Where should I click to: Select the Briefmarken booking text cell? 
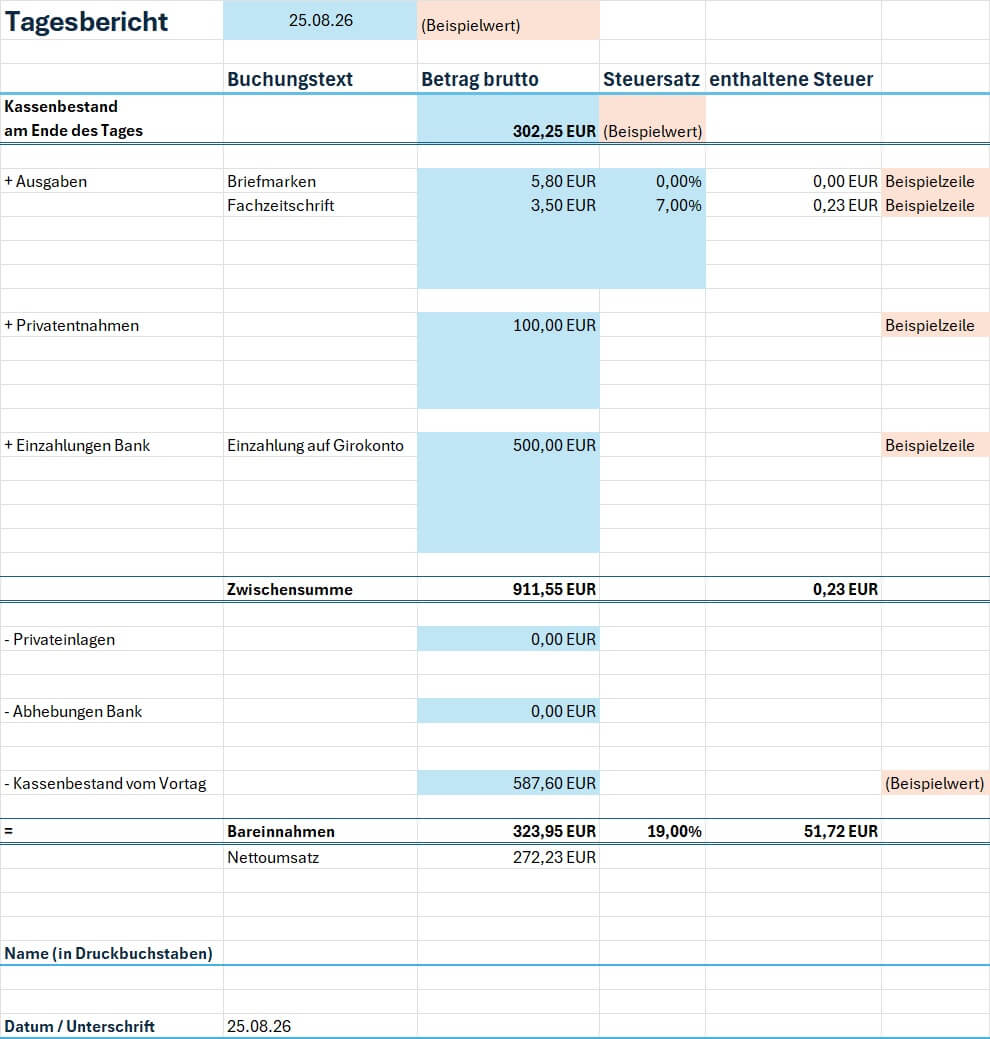[x=320, y=181]
